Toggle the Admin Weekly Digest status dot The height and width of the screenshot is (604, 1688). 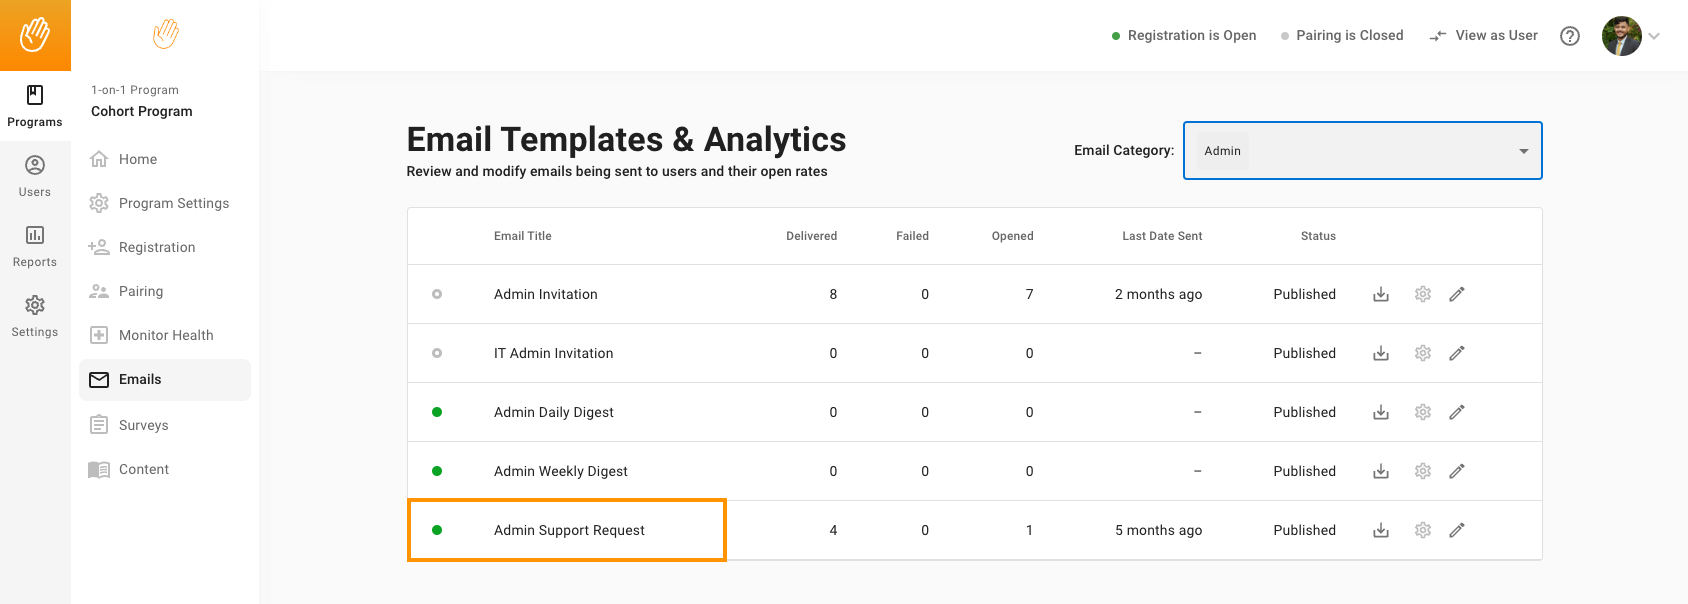(437, 471)
